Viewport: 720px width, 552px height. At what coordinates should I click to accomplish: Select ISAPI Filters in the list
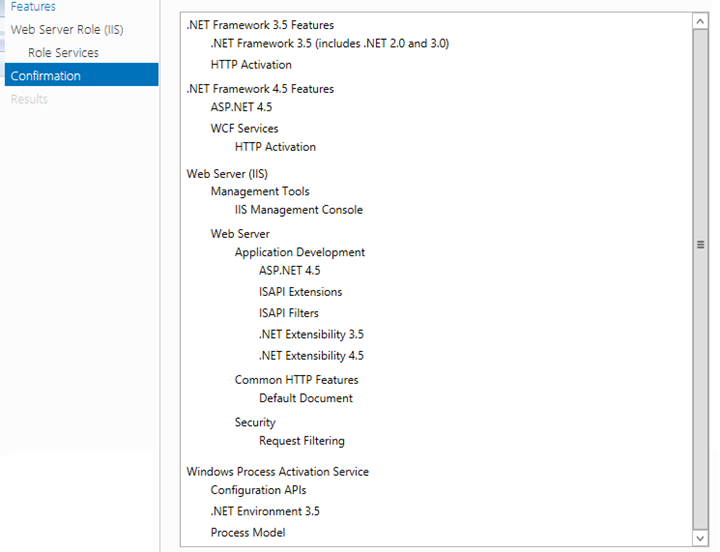(289, 313)
